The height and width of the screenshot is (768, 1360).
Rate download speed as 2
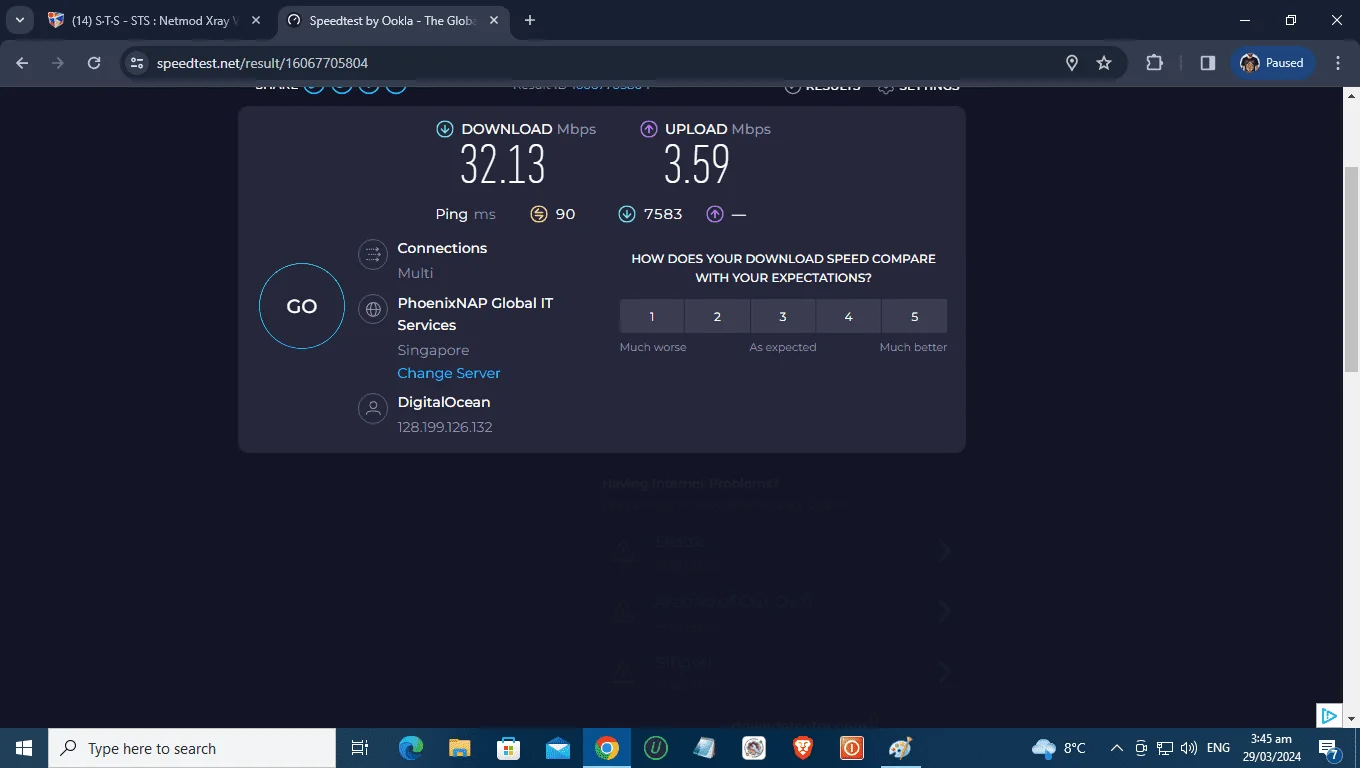(717, 316)
